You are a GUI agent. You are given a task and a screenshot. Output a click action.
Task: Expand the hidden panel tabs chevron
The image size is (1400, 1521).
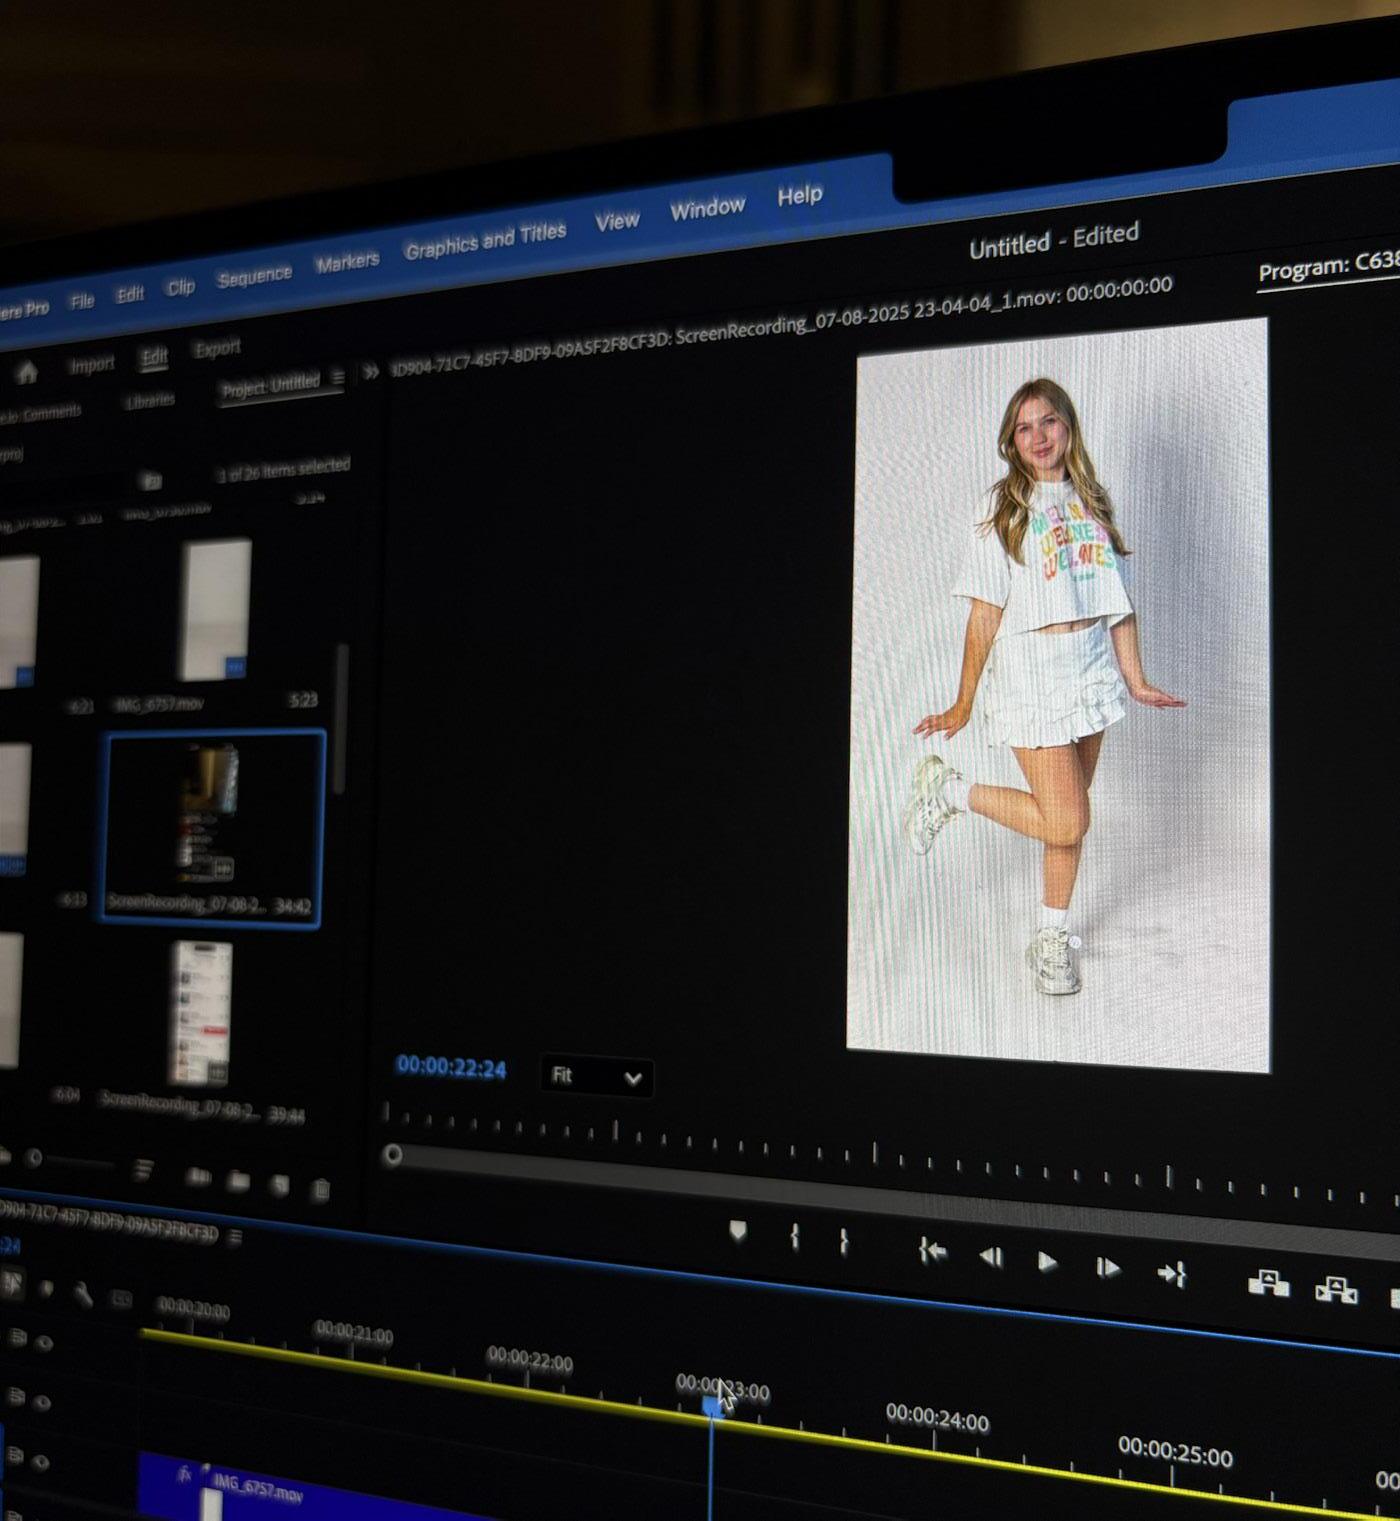[x=371, y=372]
